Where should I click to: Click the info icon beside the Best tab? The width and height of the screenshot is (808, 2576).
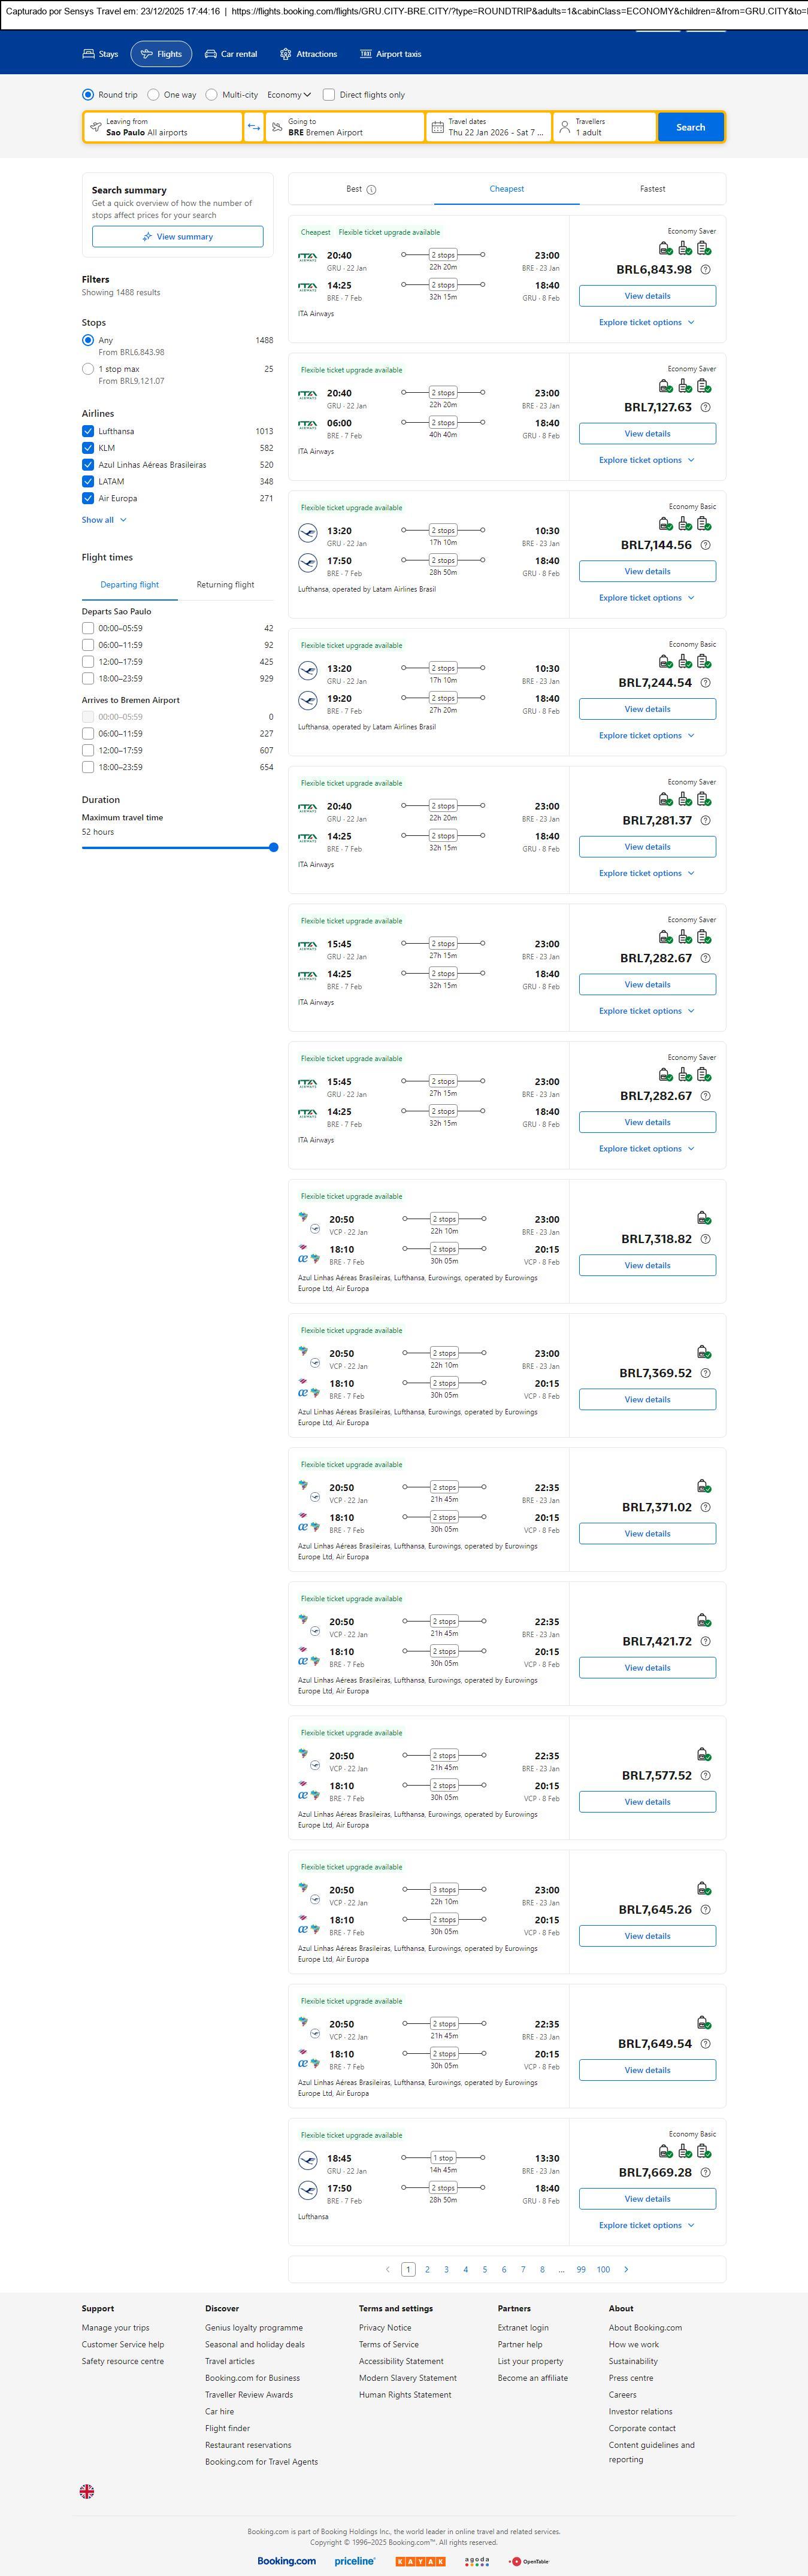tap(371, 189)
